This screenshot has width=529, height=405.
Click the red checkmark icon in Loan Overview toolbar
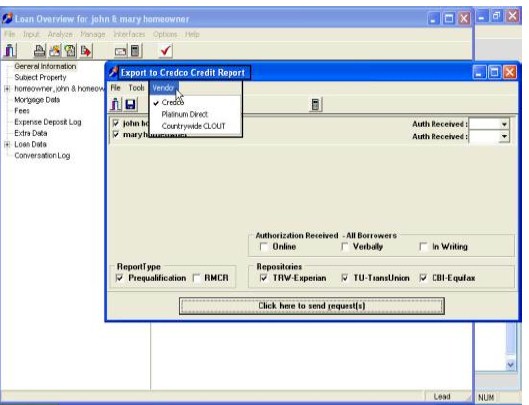pos(165,51)
